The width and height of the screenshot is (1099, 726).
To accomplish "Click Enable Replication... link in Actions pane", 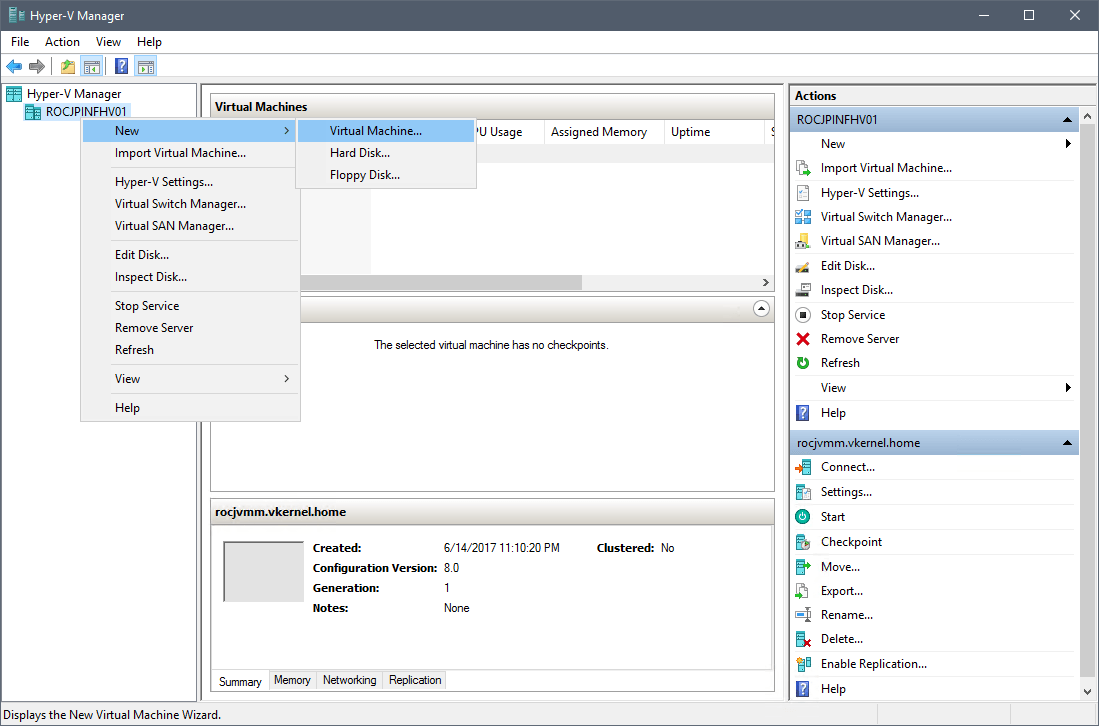I will tap(873, 664).
